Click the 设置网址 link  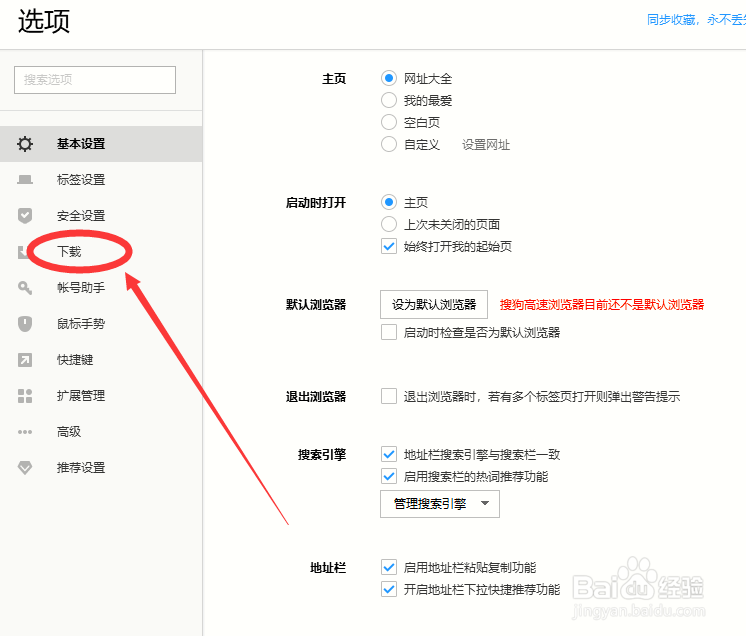pyautogui.click(x=486, y=145)
